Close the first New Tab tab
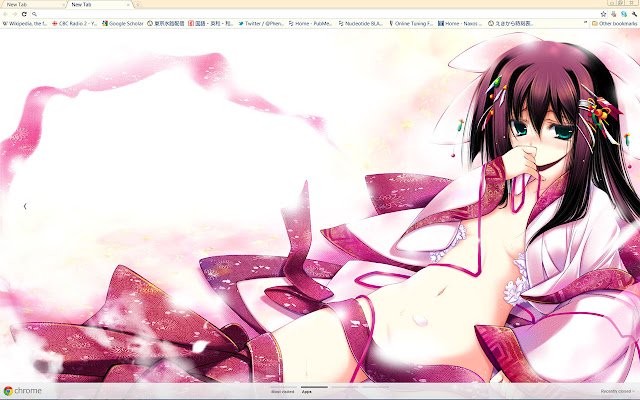 64,4
